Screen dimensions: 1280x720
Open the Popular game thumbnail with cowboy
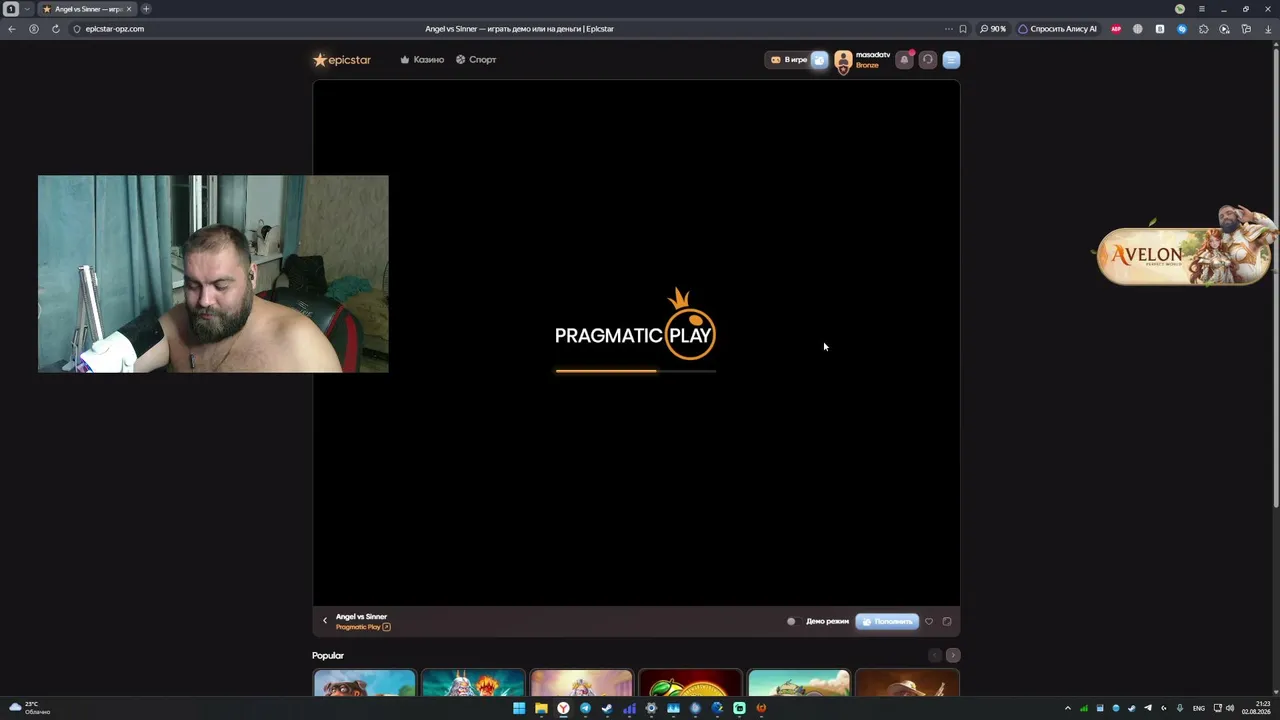pos(907,683)
